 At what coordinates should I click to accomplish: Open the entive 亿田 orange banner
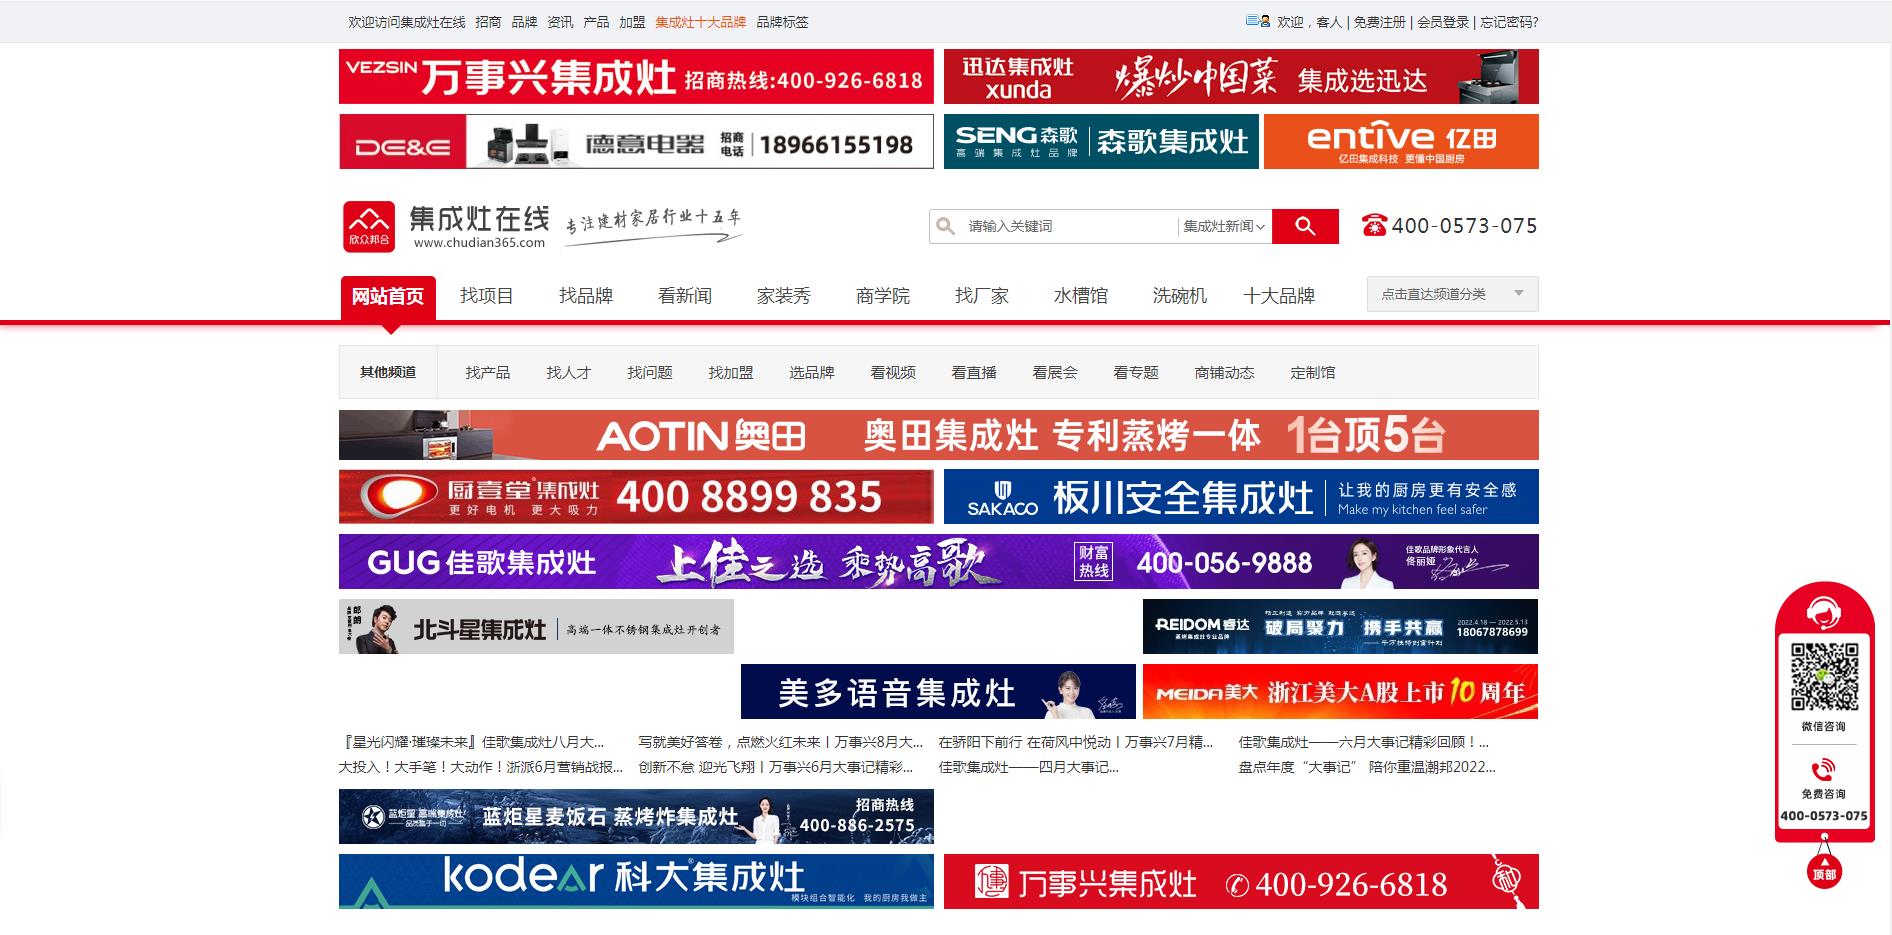point(1401,141)
